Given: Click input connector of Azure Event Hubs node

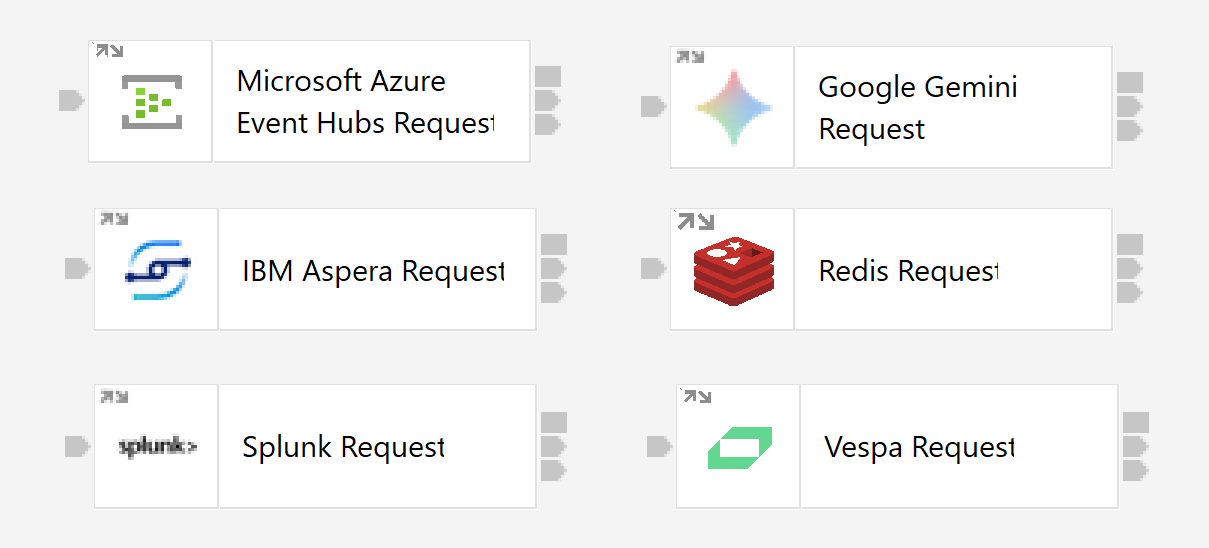Looking at the screenshot, I should tap(71, 101).
